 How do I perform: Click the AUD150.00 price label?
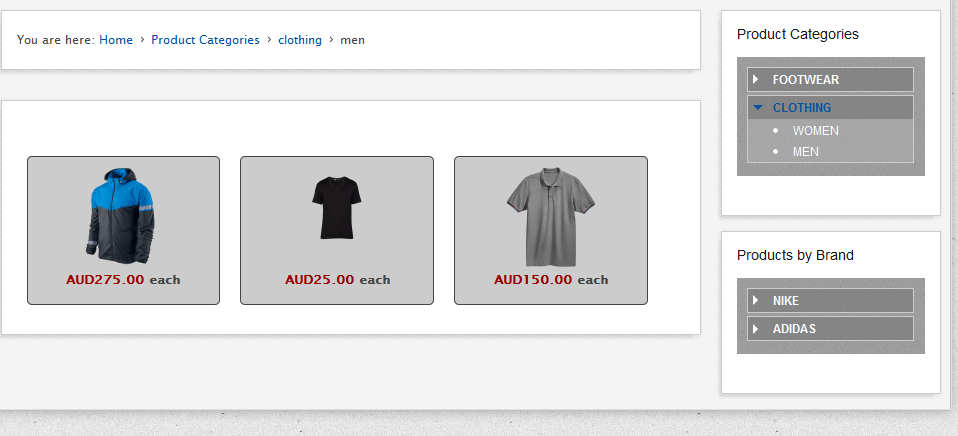point(533,280)
